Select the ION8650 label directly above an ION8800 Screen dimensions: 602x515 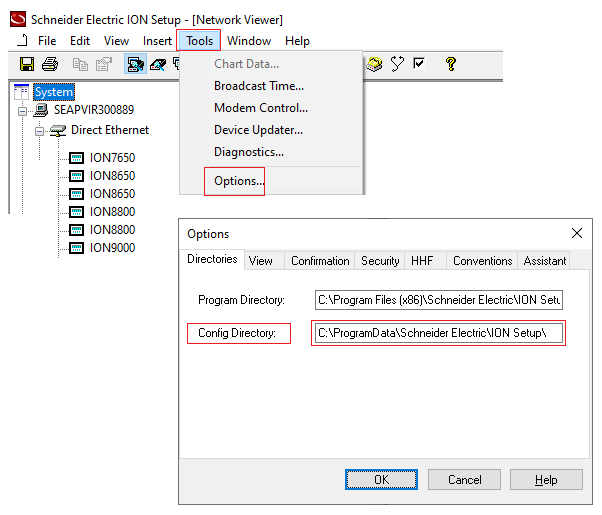click(x=112, y=194)
